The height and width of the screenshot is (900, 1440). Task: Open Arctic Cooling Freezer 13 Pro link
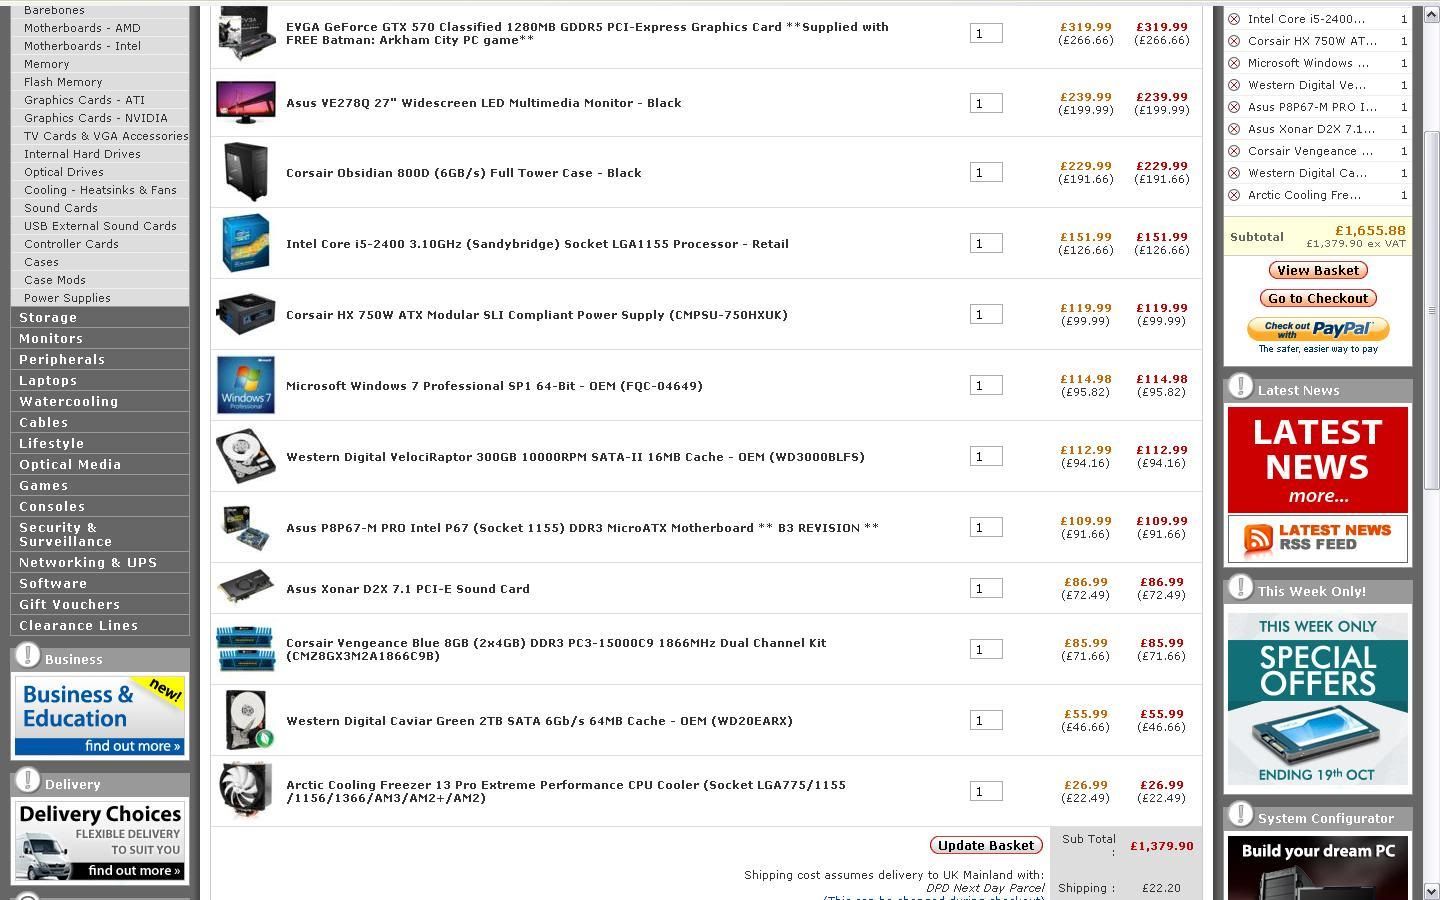point(566,791)
